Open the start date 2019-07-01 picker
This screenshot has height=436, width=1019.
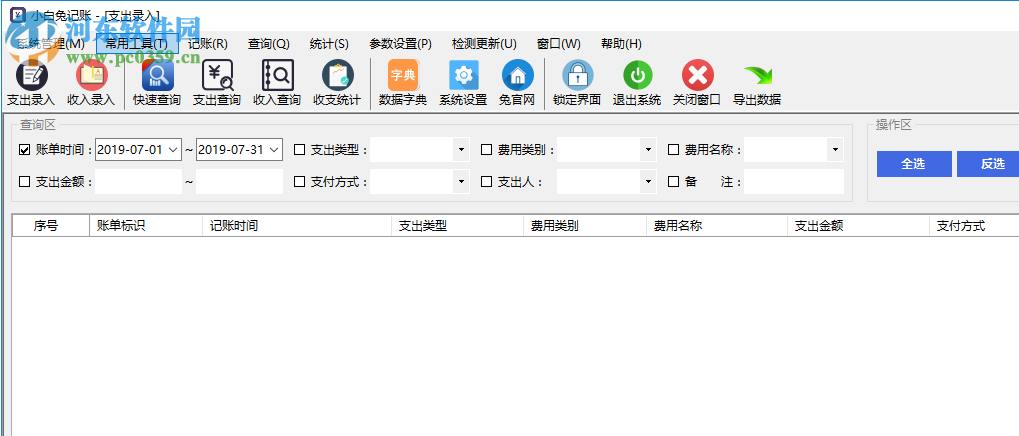174,149
